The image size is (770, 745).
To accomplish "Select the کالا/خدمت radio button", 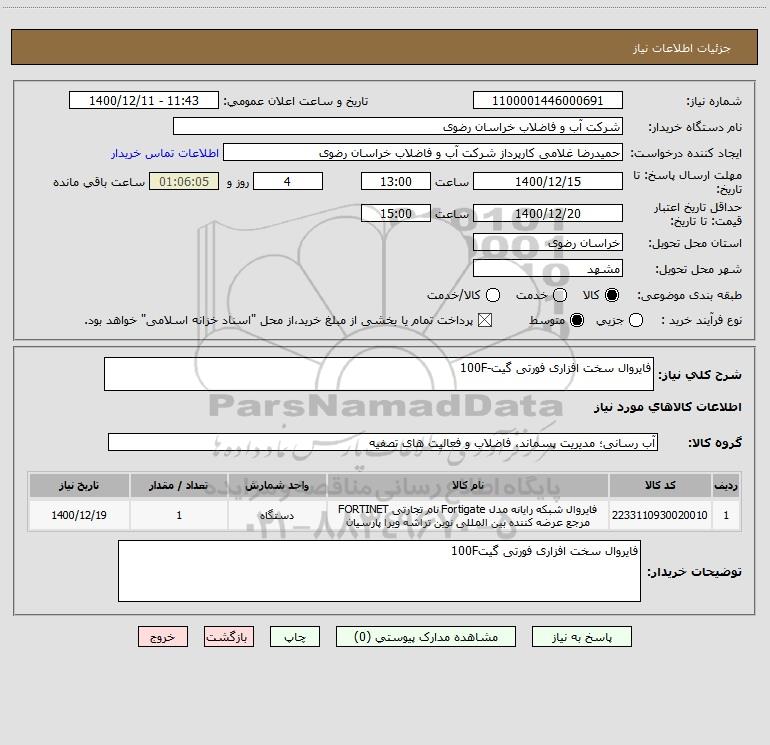I will click(493, 295).
